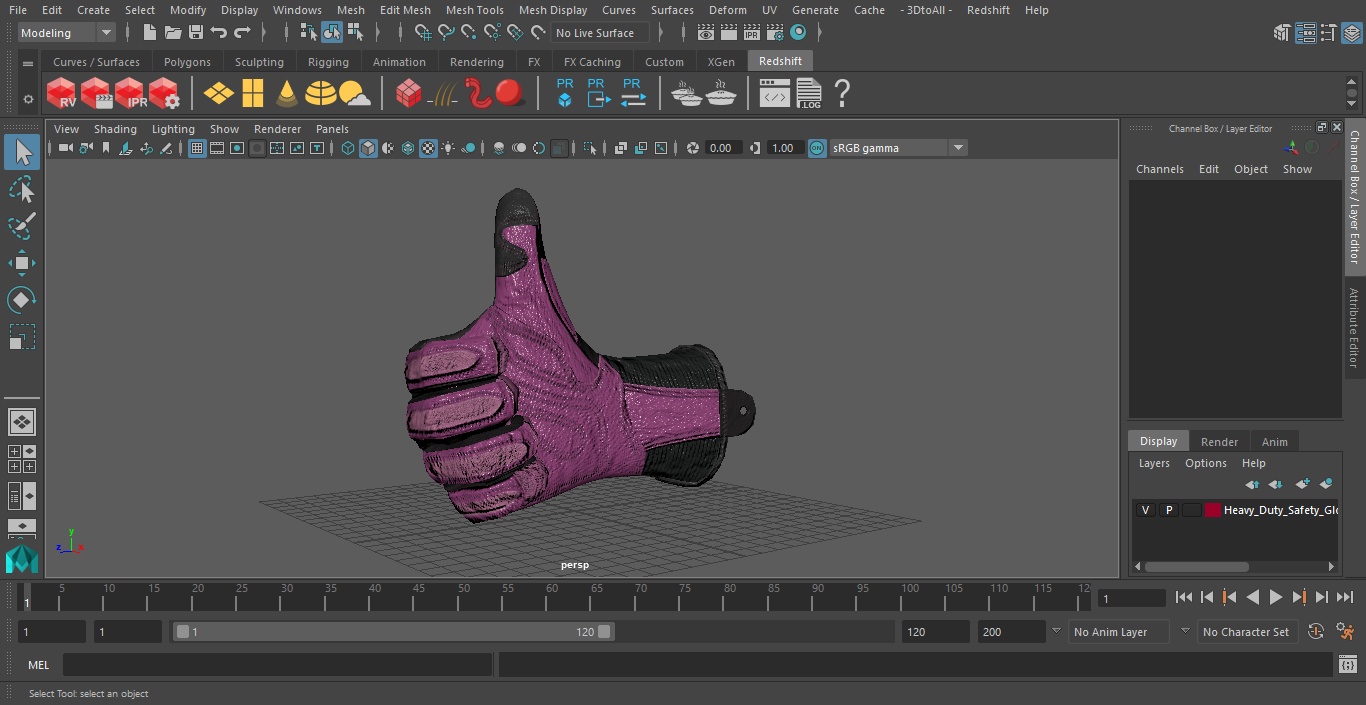Switch to the Sculpting shelf tab
Image resolution: width=1366 pixels, height=705 pixels.
click(x=259, y=62)
